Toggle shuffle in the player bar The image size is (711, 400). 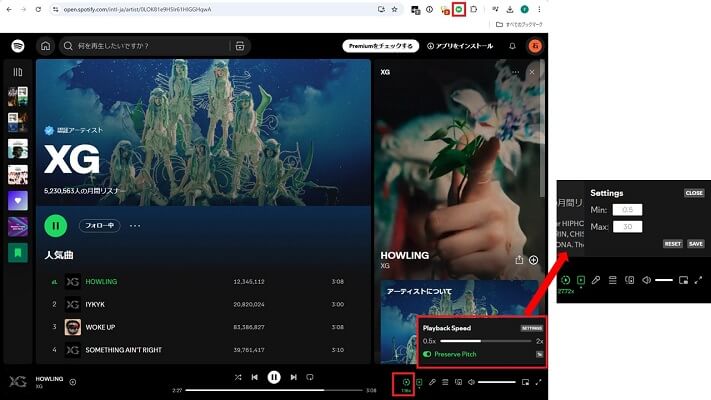(x=238, y=377)
